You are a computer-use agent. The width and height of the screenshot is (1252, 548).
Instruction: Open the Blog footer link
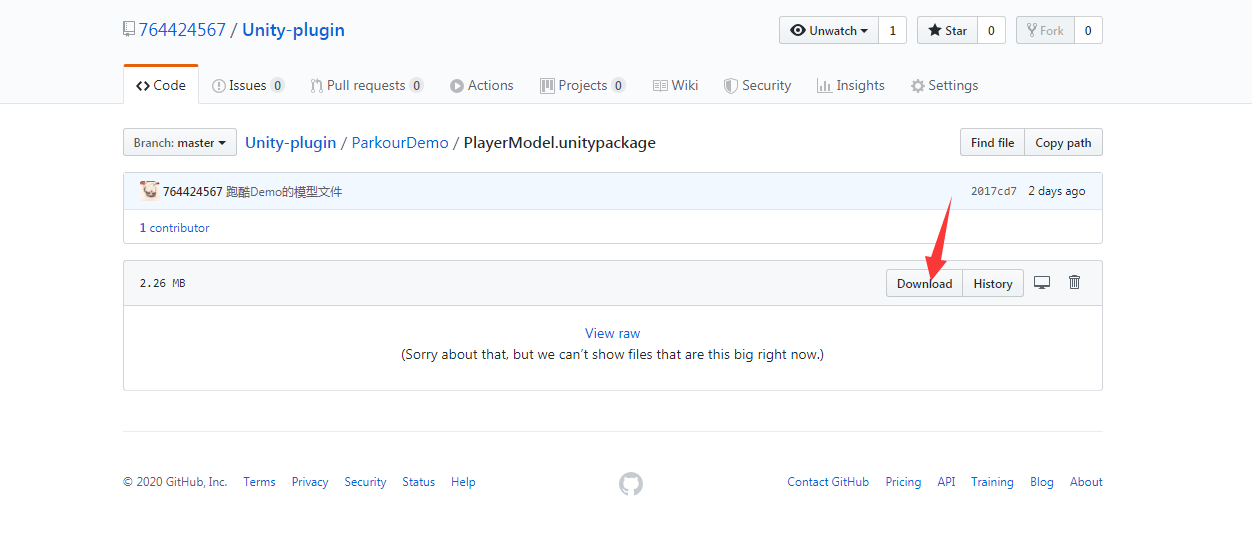click(x=1042, y=482)
